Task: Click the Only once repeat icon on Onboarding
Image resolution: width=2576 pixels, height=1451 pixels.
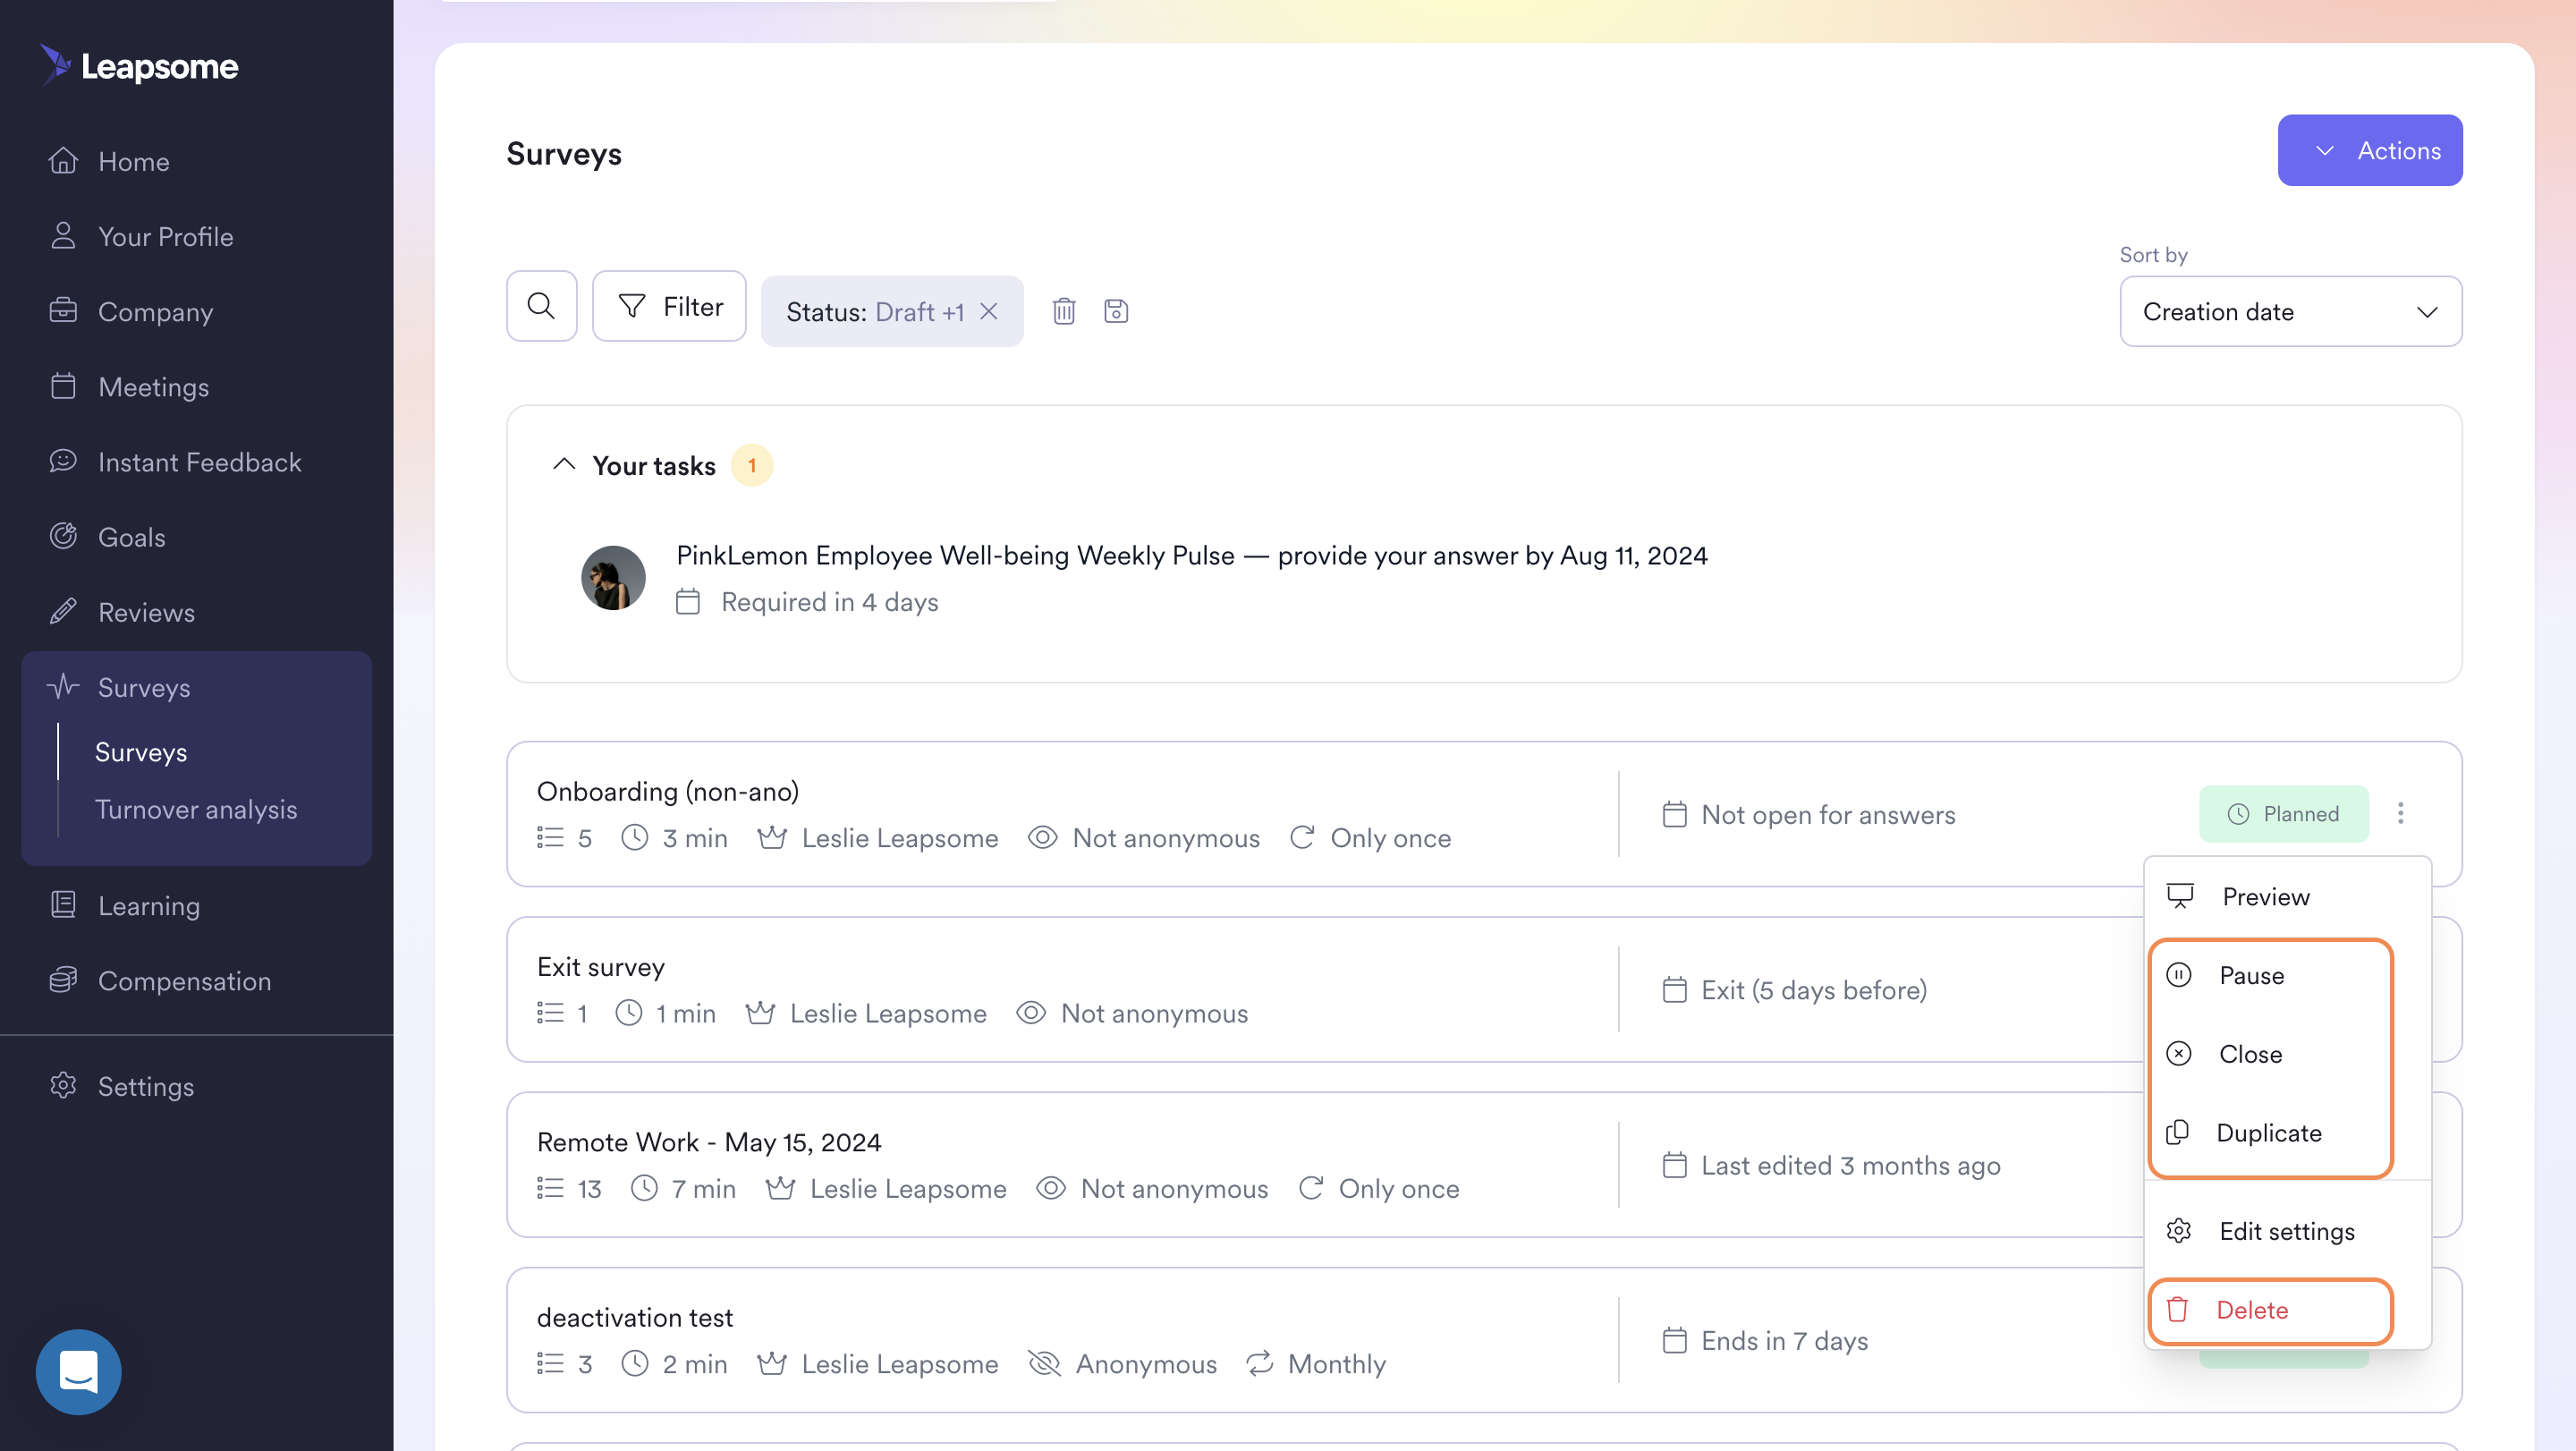Action: pyautogui.click(x=1301, y=837)
